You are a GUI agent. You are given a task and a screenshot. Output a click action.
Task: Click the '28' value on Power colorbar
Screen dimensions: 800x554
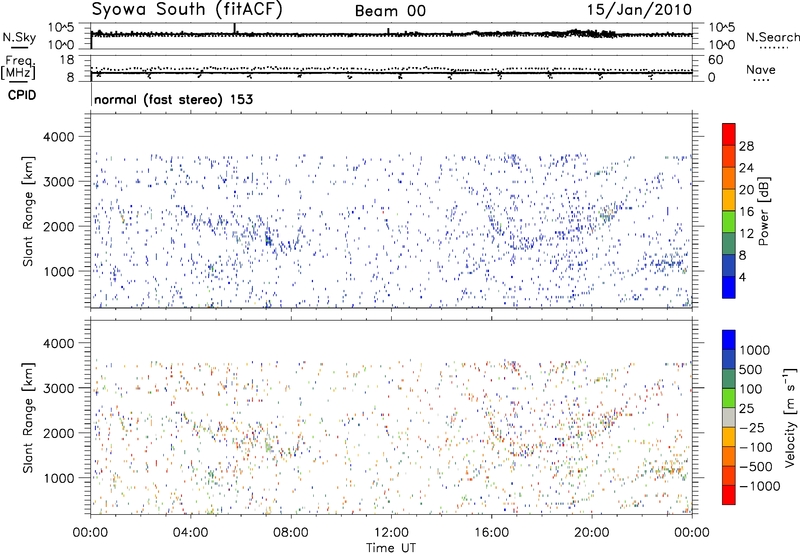(x=746, y=146)
